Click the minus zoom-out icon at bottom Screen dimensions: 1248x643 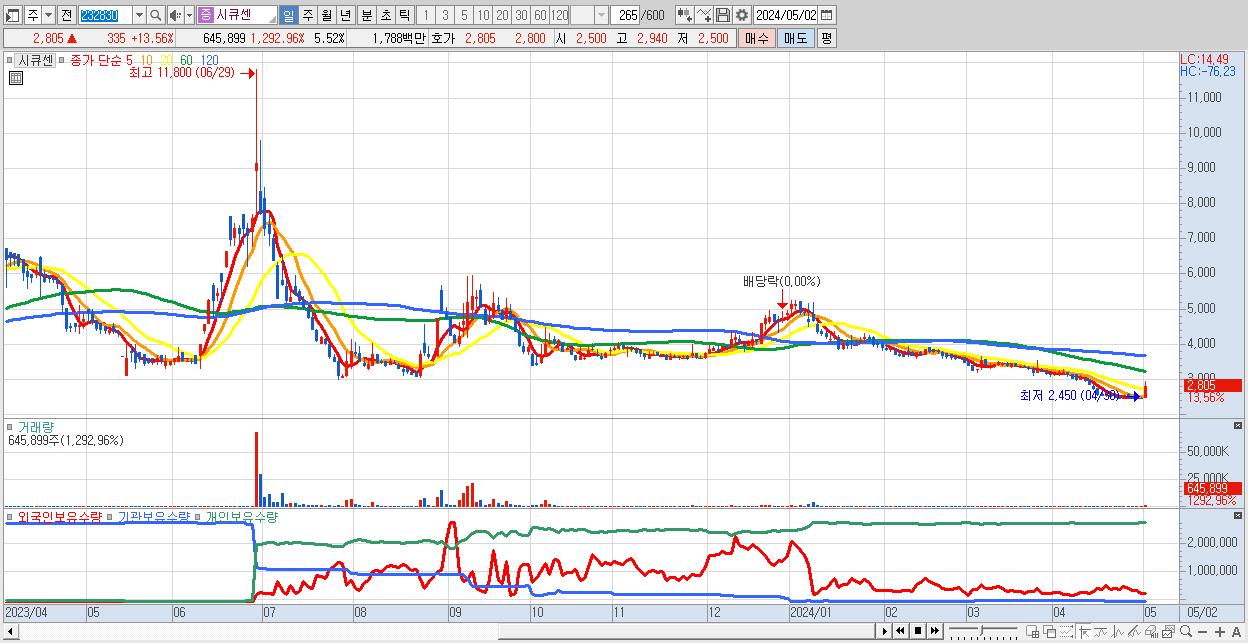pyautogui.click(x=1202, y=631)
